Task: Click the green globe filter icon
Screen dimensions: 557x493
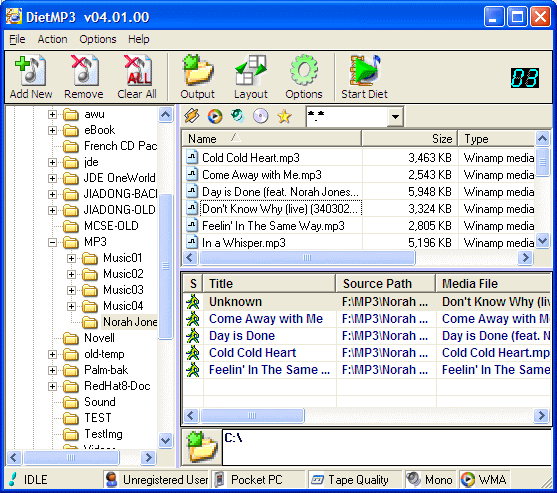Action: (x=238, y=116)
